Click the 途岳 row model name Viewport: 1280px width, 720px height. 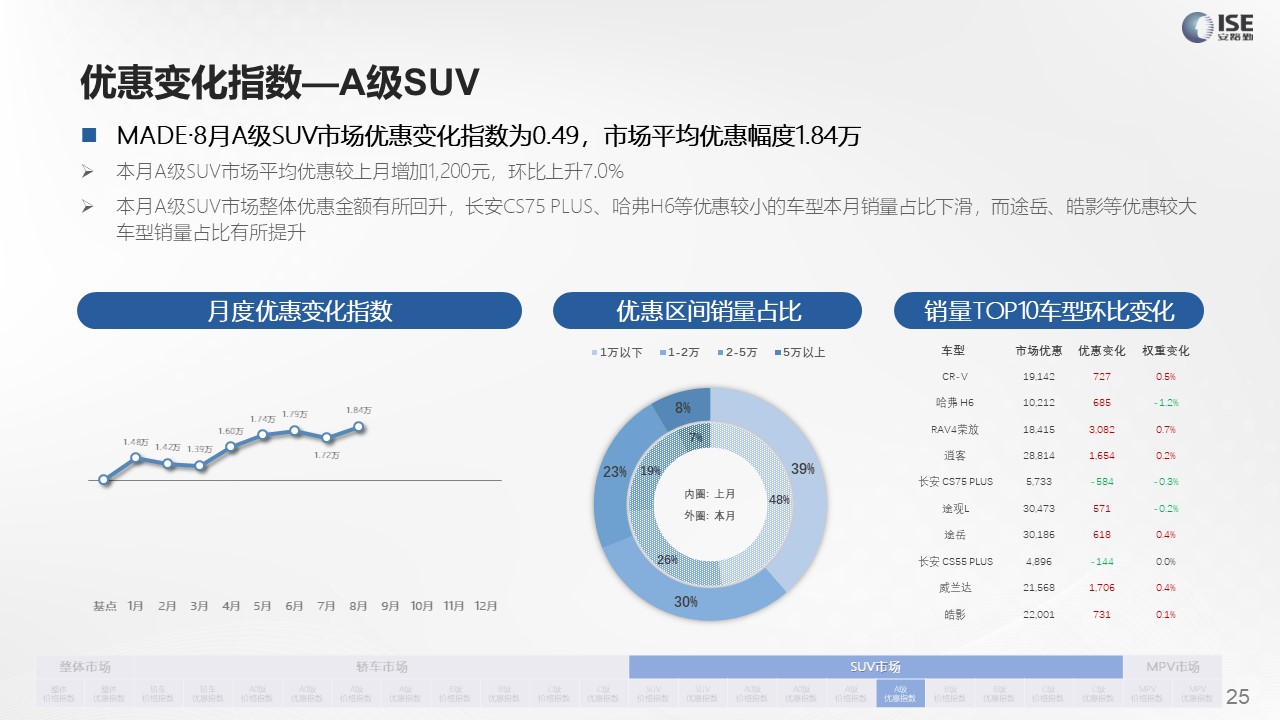(x=955, y=535)
